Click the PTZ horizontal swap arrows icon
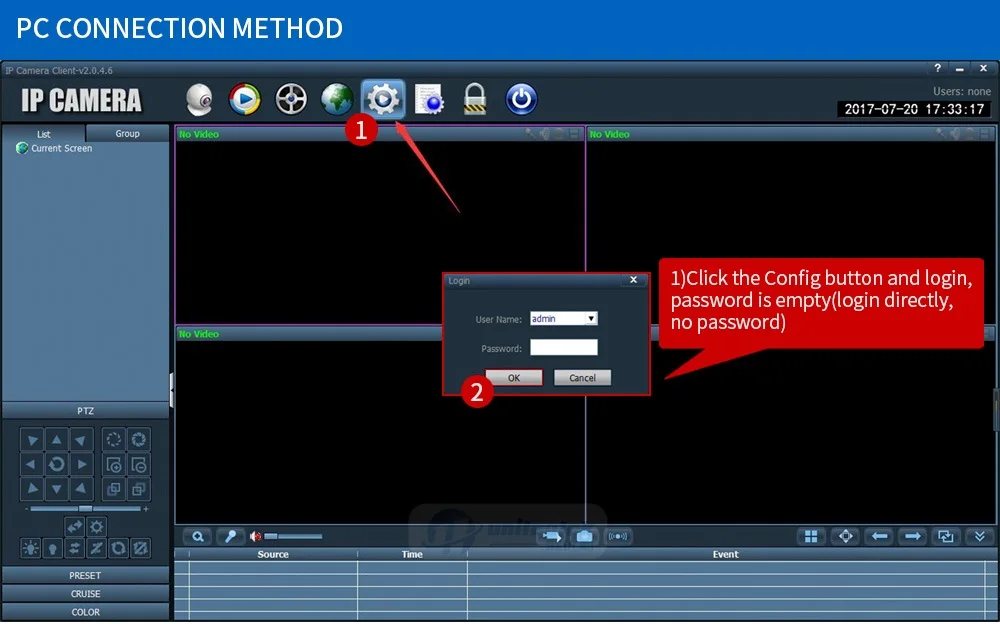Image resolution: width=1000 pixels, height=624 pixels. (x=75, y=527)
